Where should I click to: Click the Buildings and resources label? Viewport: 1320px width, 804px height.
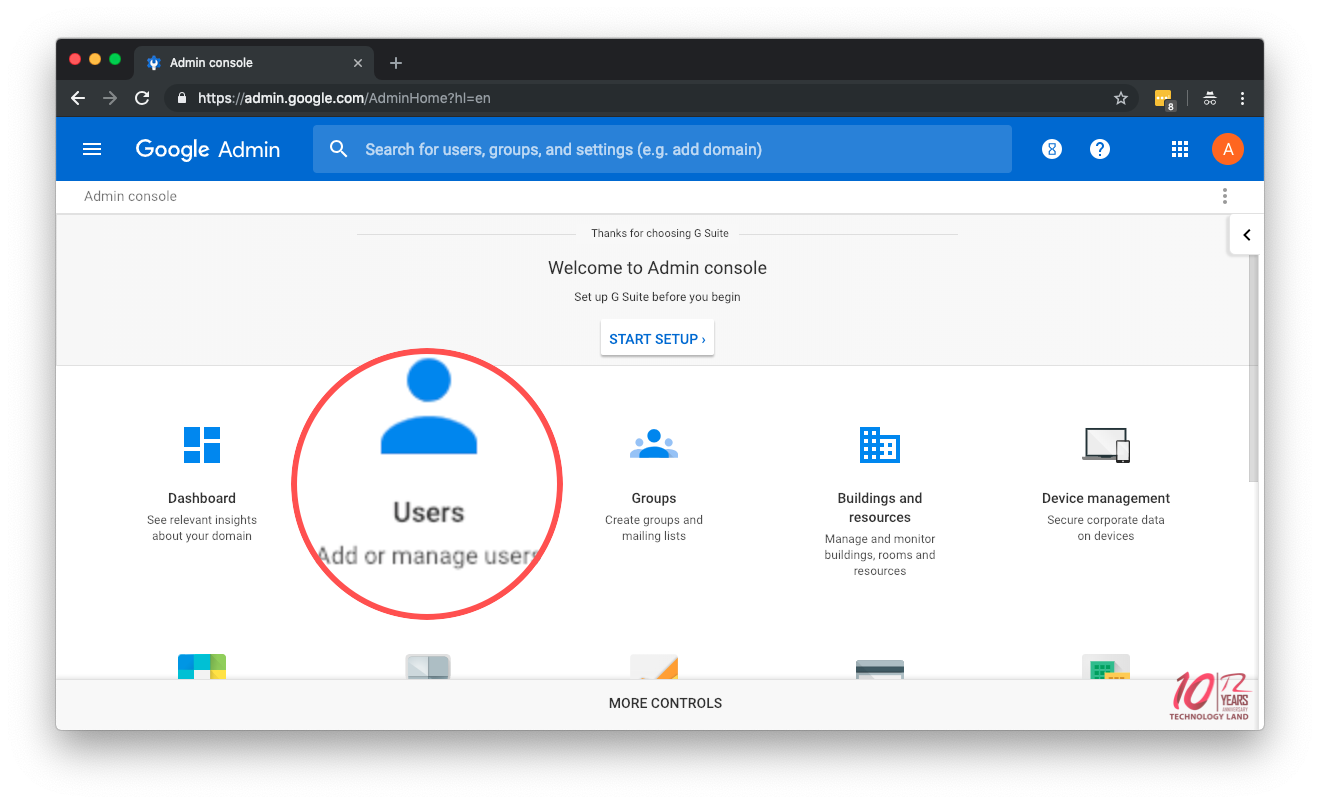[880, 508]
